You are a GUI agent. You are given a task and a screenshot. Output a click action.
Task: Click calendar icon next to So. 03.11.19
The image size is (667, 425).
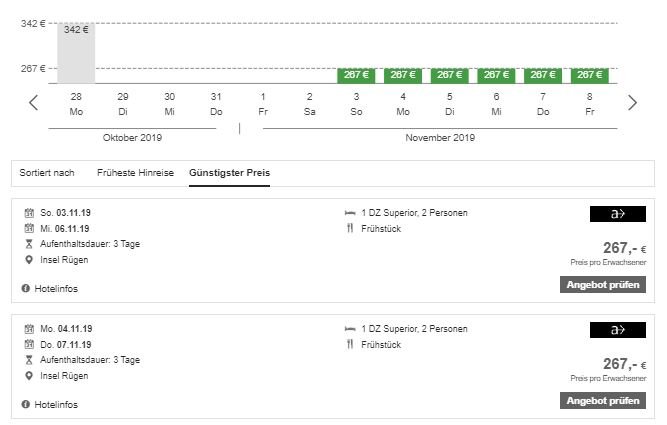point(29,213)
